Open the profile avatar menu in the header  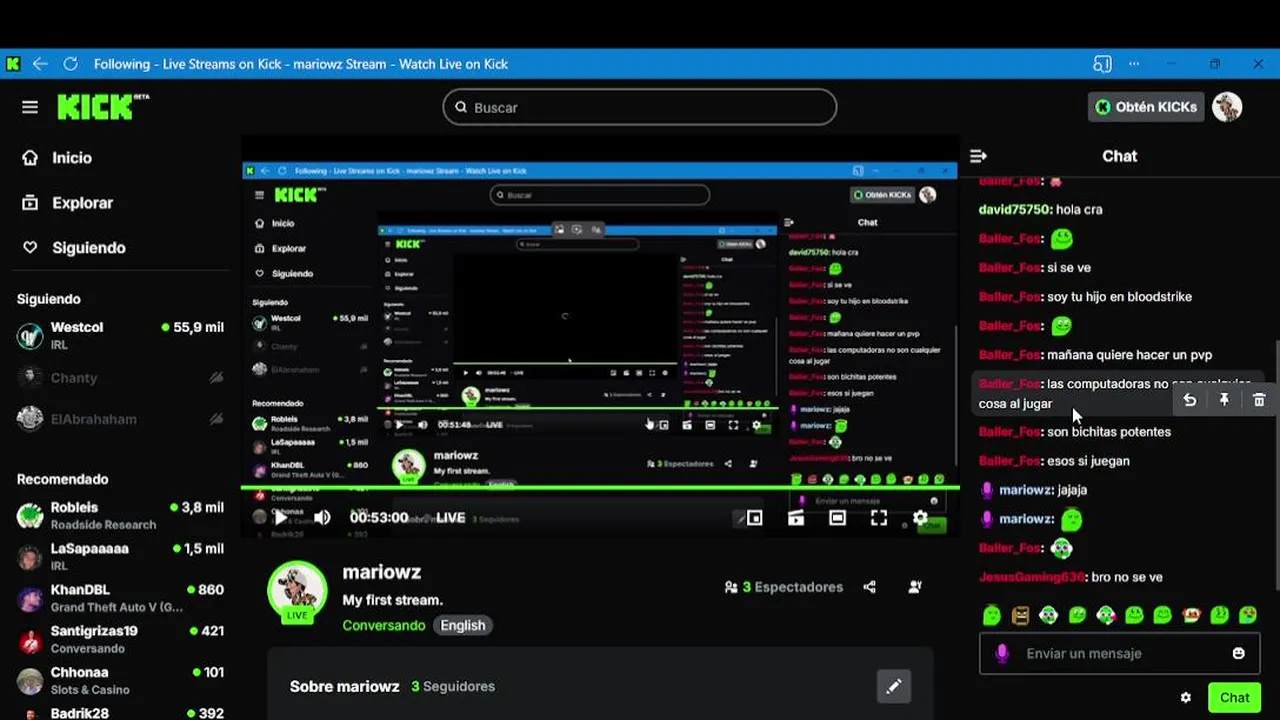click(1227, 107)
